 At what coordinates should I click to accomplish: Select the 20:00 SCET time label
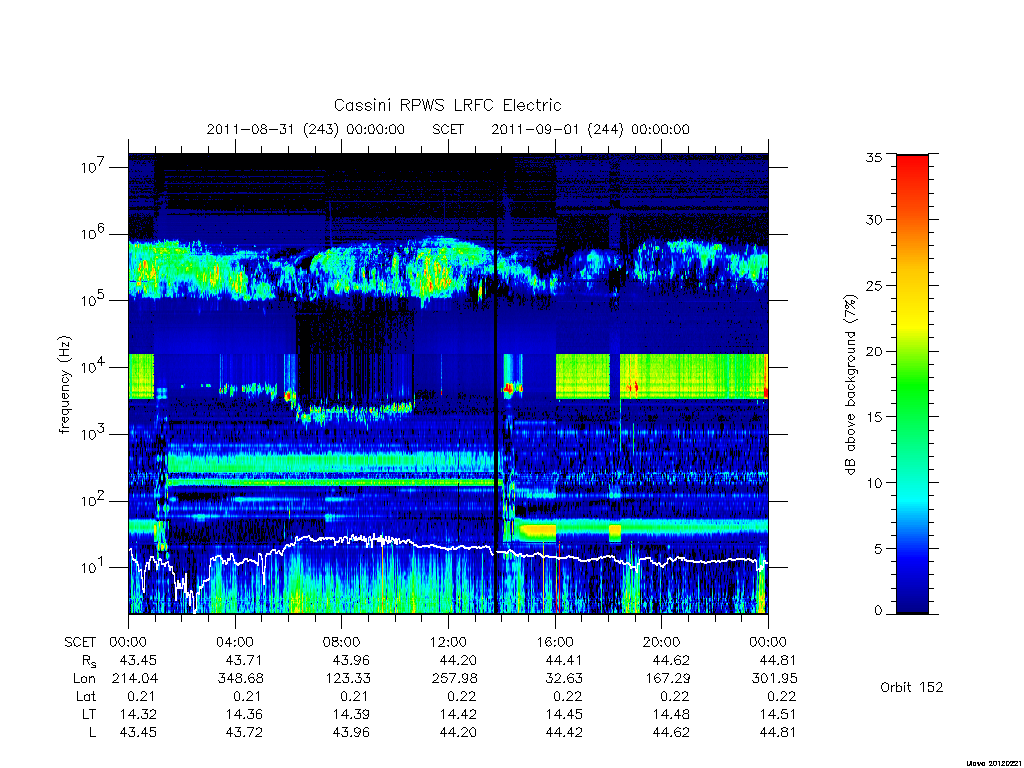(x=662, y=642)
